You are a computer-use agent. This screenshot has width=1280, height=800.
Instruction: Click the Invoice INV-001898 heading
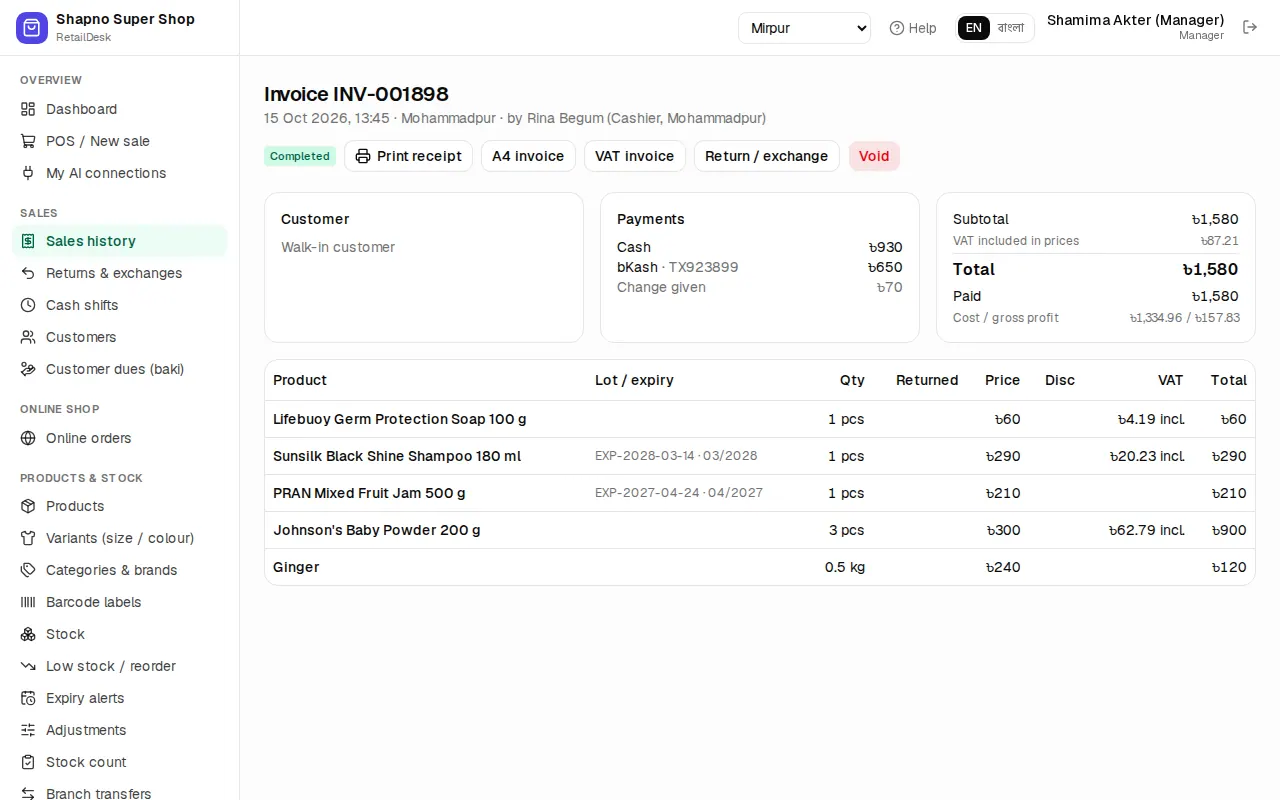[356, 94]
